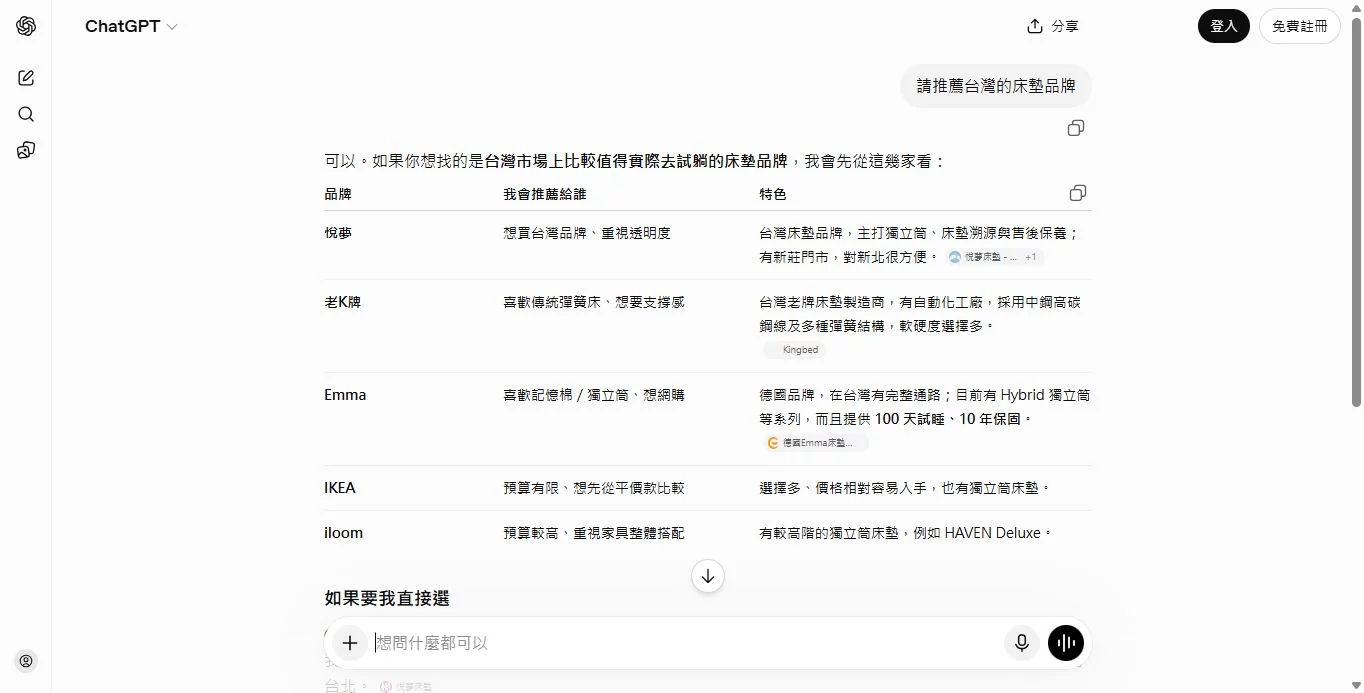Click the cell 喜歡傳統彈簧床、想要支撐感
Viewport: 1364px width, 693px height.
pos(593,302)
